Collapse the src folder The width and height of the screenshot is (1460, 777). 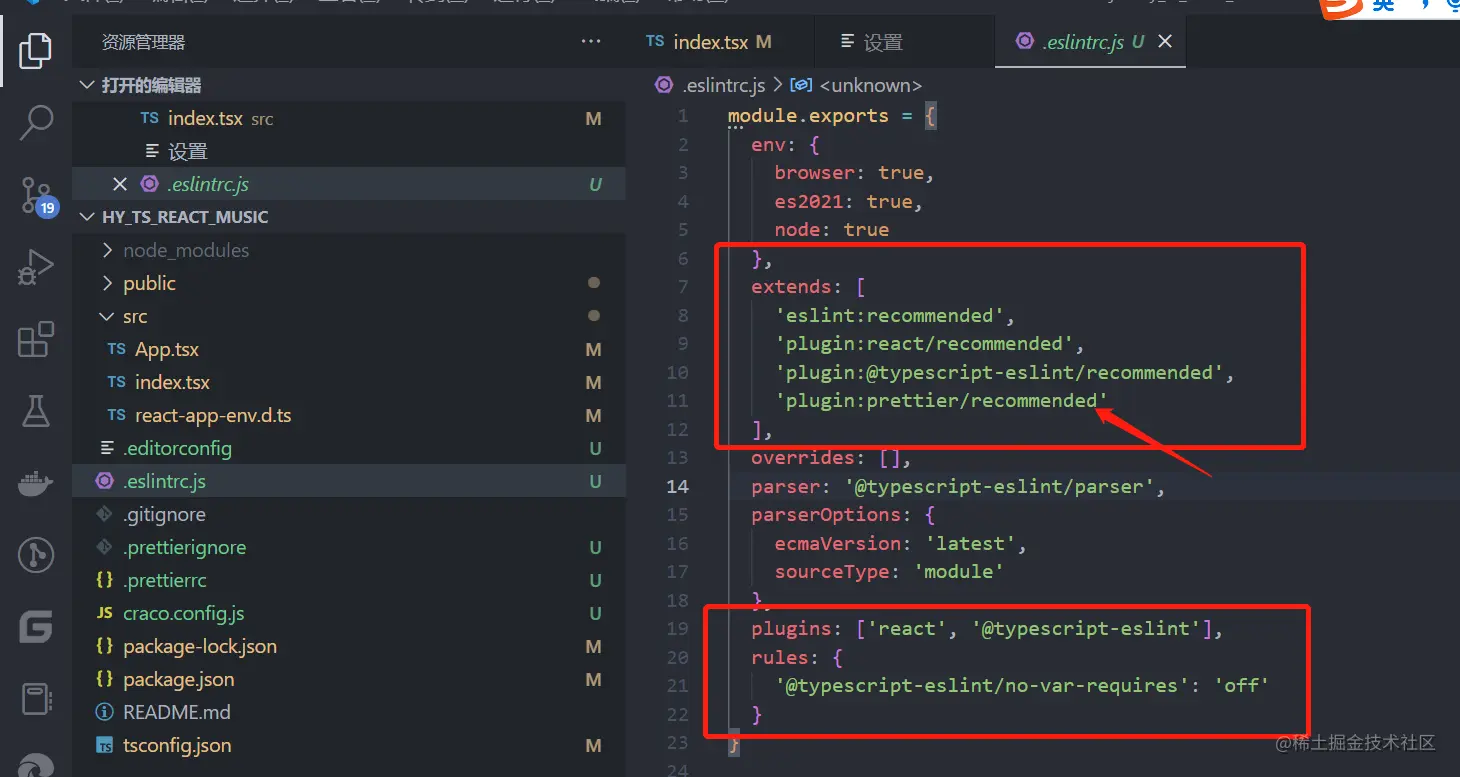(x=108, y=316)
